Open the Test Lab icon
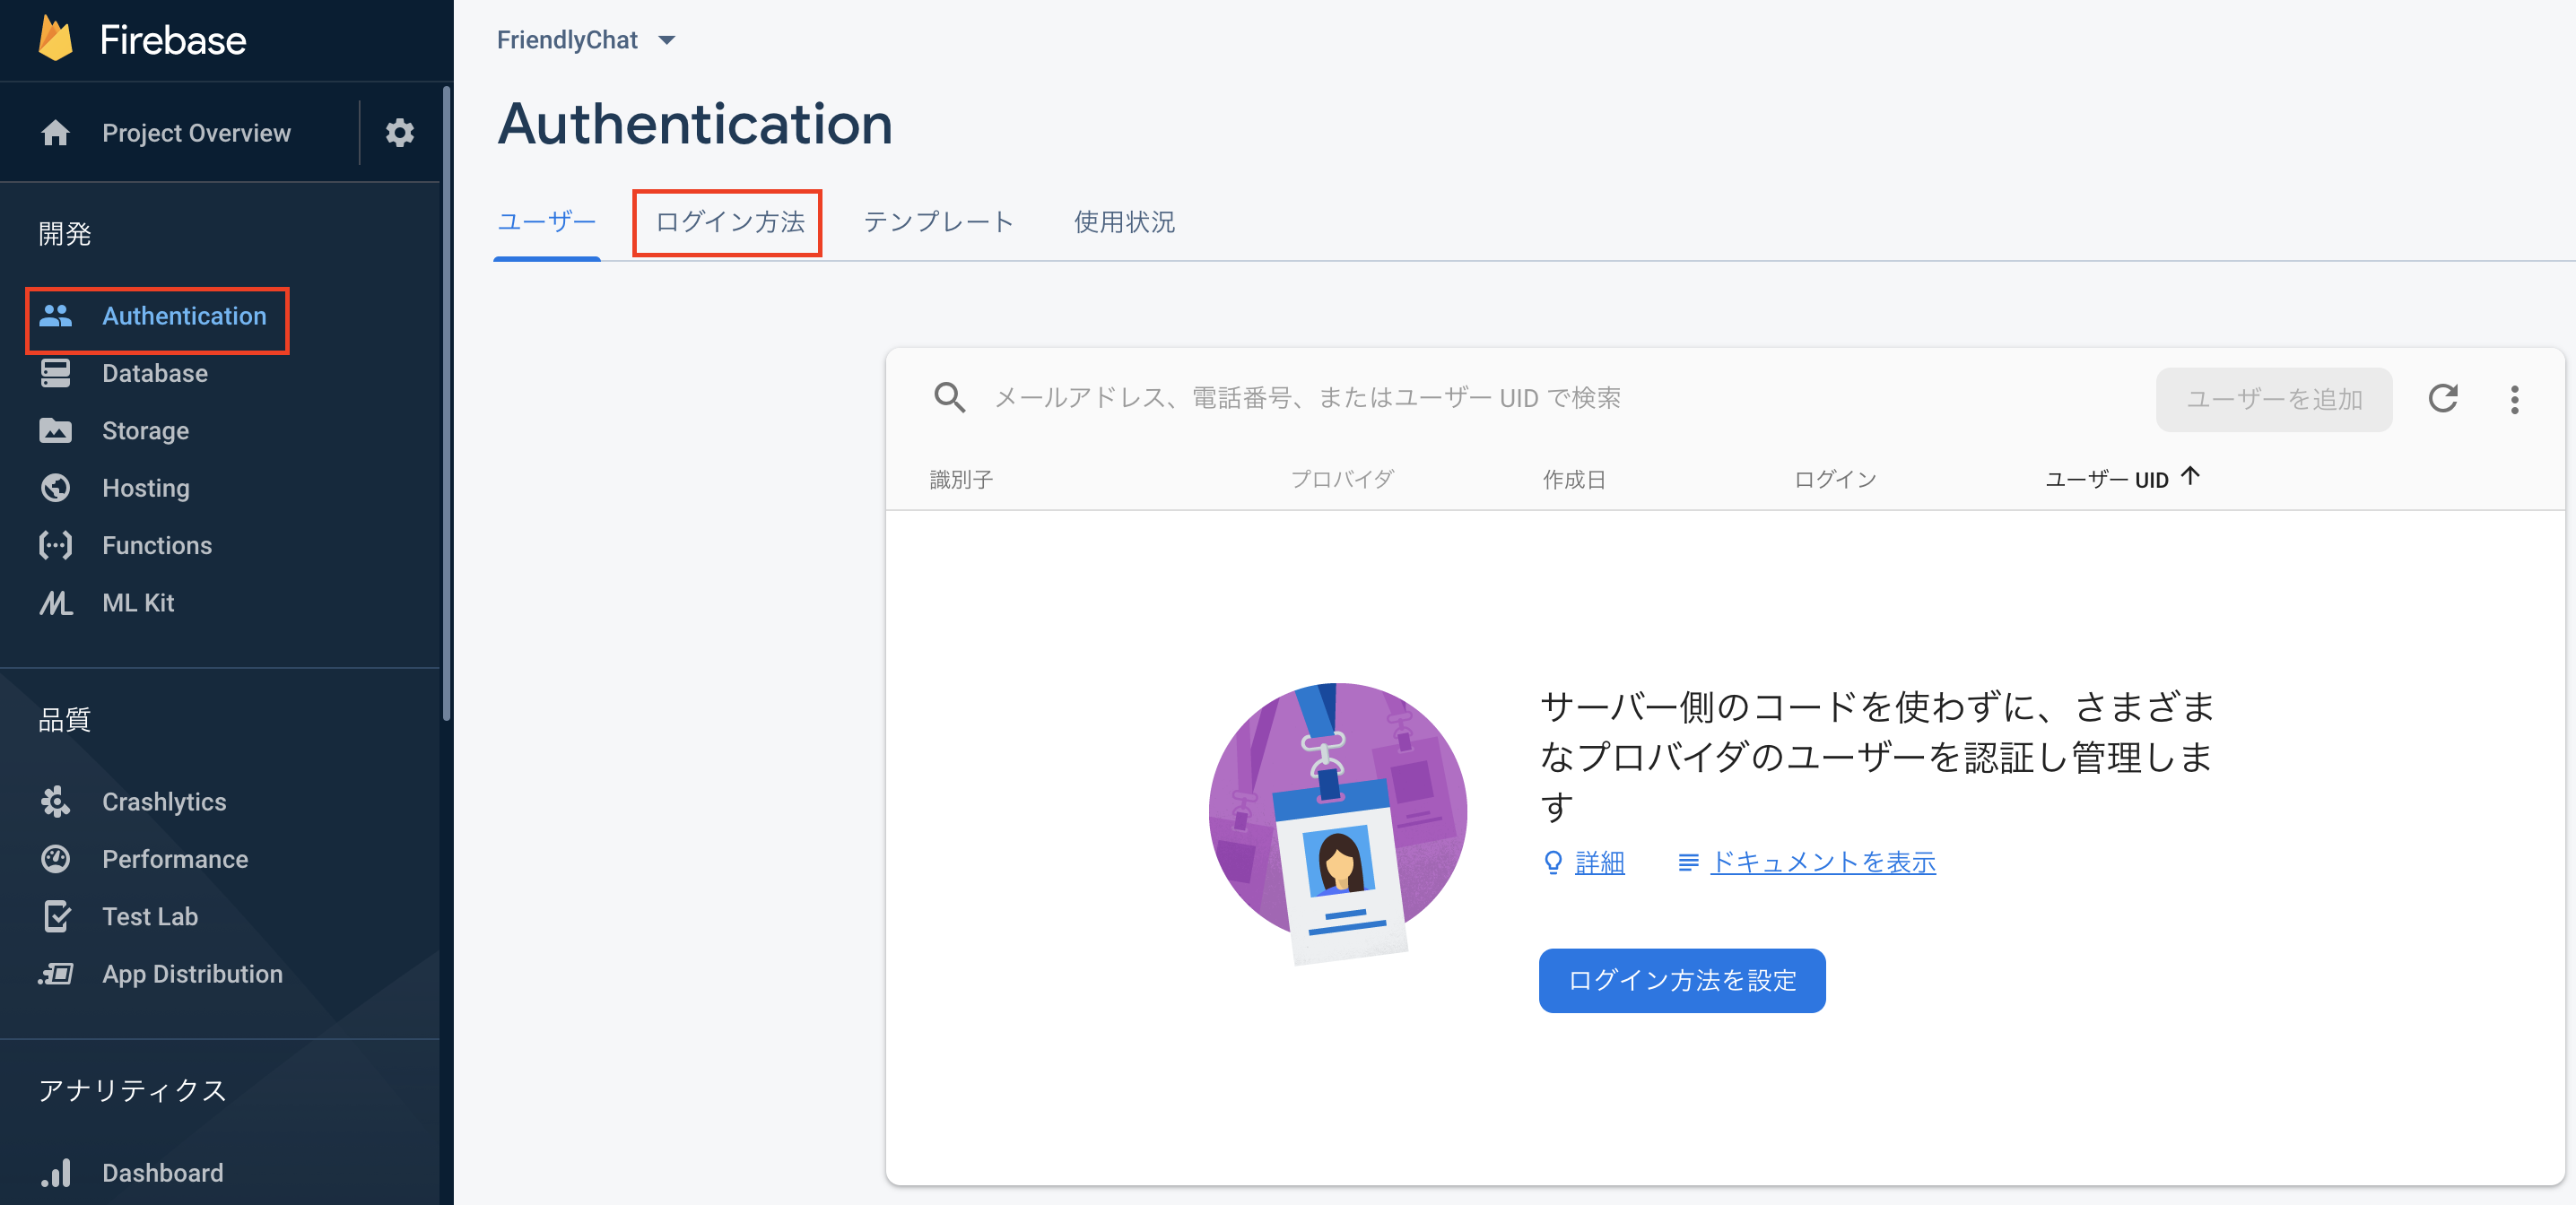Viewport: 2576px width, 1205px height. (55, 916)
